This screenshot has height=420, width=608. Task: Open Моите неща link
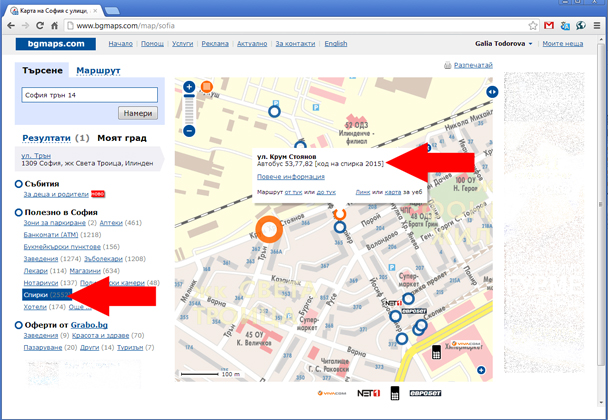[563, 44]
